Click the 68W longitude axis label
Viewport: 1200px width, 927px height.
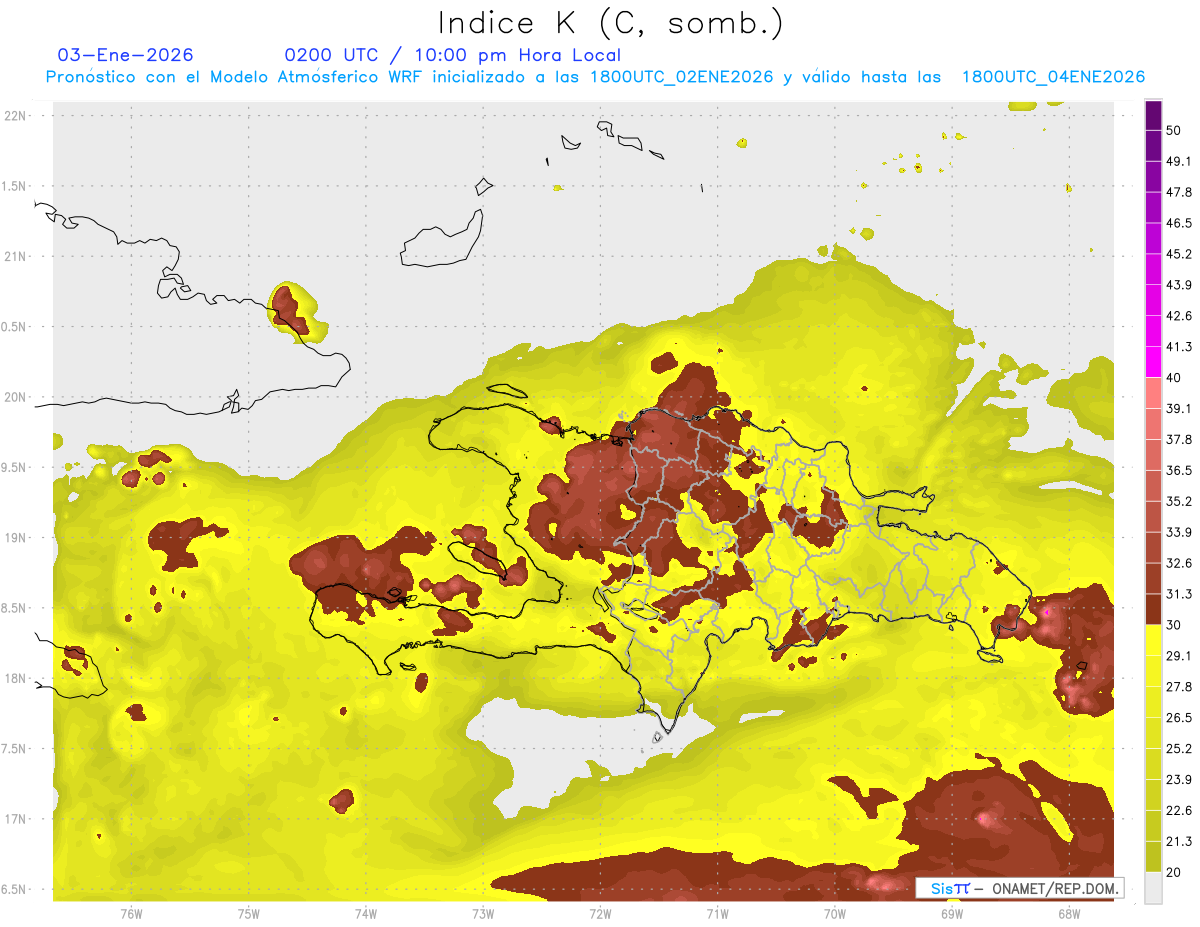[1069, 914]
